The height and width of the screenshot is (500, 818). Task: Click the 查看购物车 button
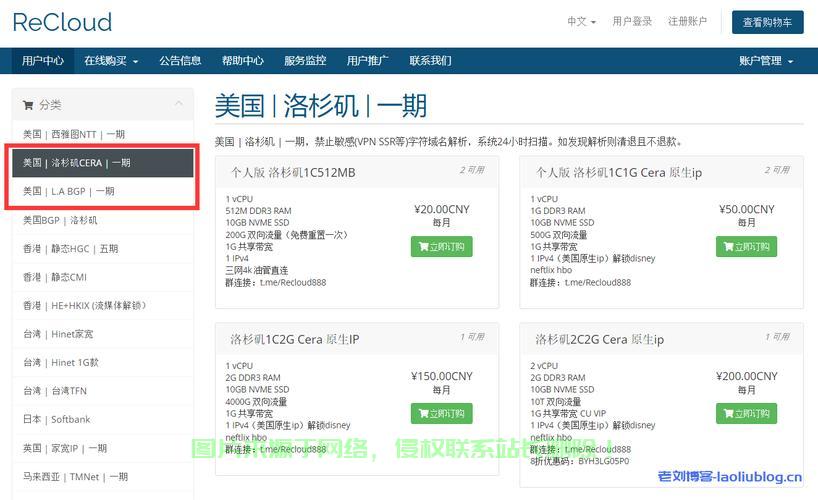767,22
